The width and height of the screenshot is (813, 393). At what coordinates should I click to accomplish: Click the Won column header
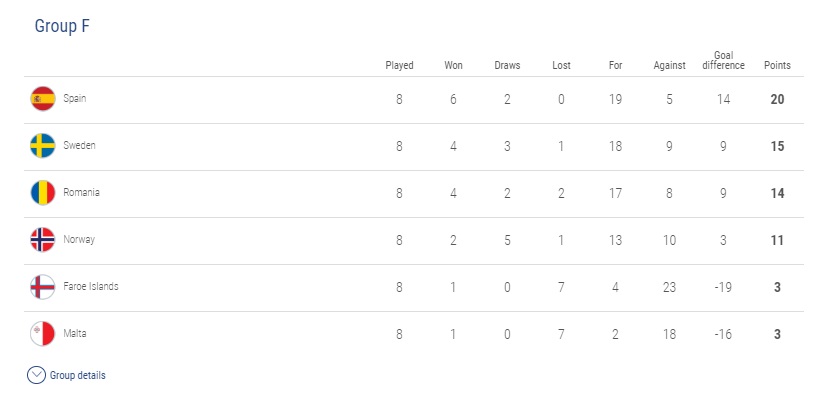click(x=453, y=65)
